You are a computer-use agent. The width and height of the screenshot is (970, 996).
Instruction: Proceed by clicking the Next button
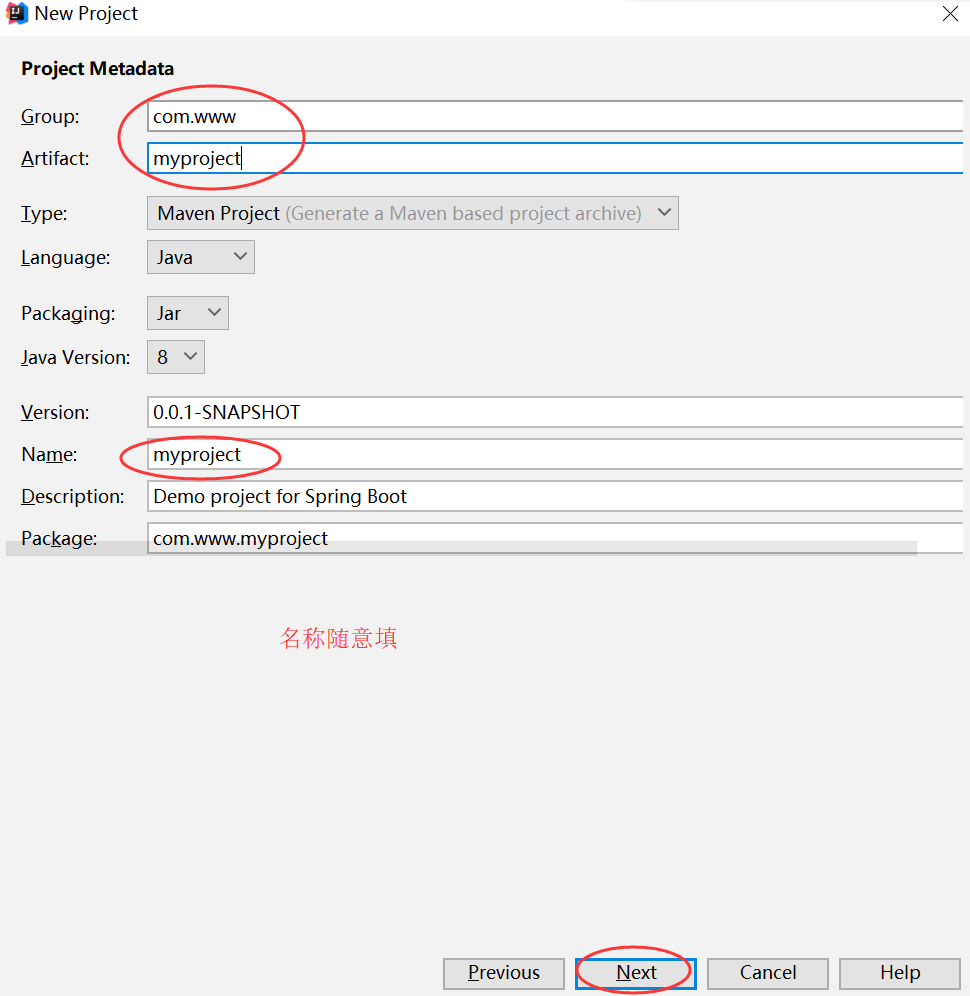coord(636,972)
